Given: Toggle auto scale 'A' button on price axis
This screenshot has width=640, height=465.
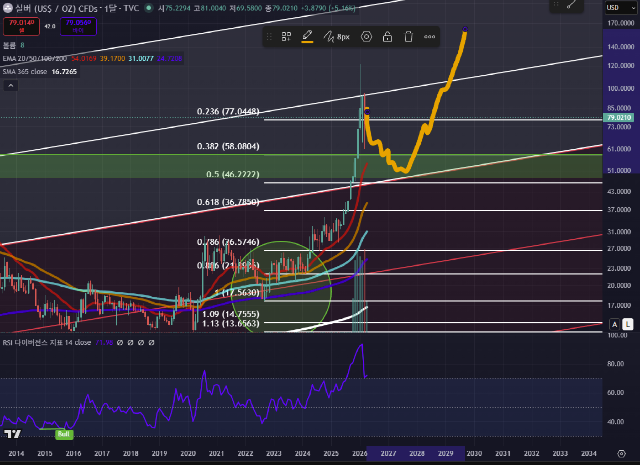Looking at the screenshot, I should coord(615,325).
